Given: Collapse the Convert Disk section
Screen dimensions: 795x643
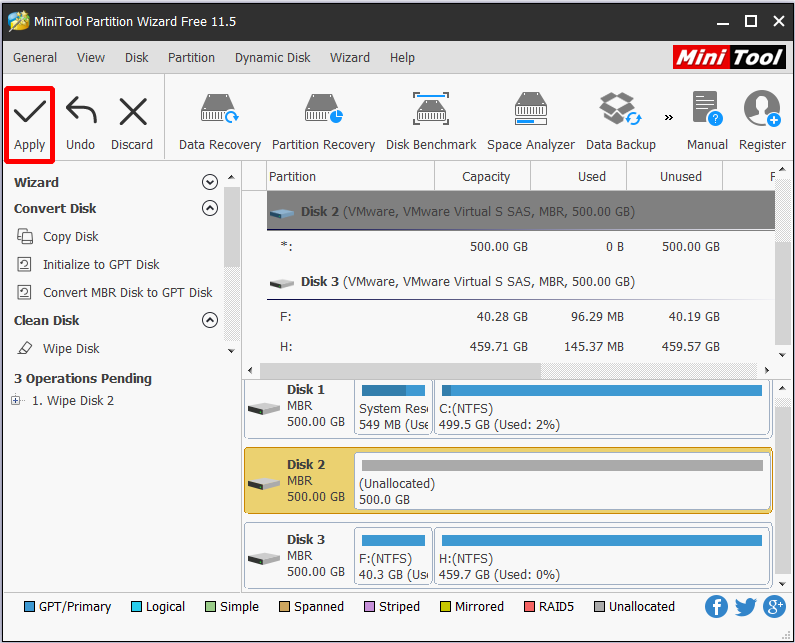Looking at the screenshot, I should click(x=210, y=208).
